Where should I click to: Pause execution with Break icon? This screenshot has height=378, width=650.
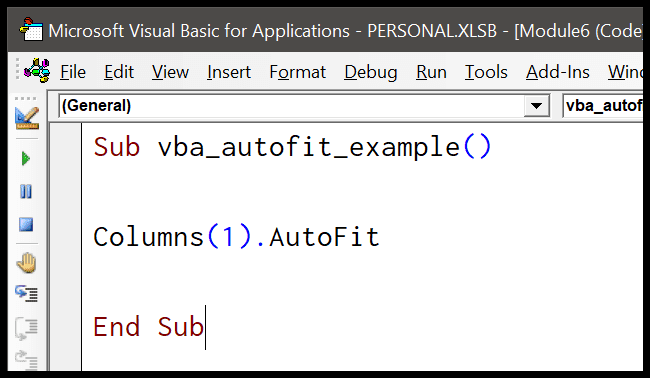26,191
